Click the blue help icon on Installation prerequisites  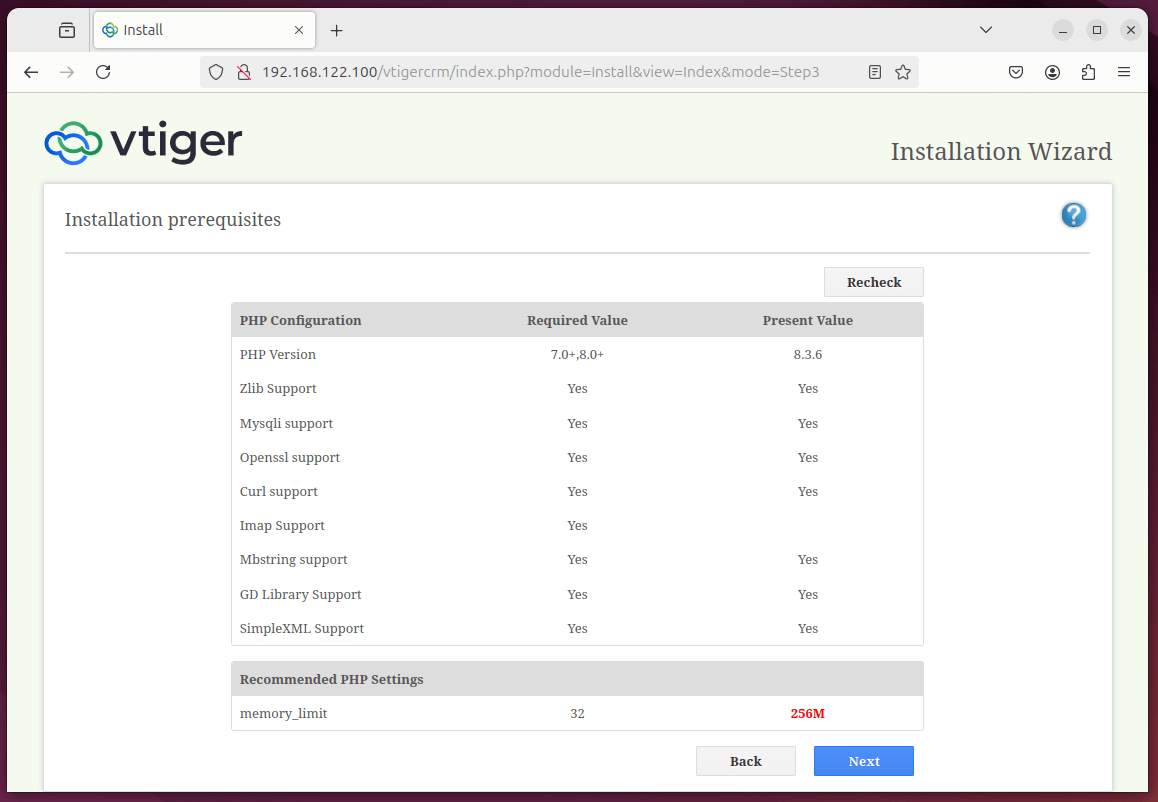coord(1073,215)
